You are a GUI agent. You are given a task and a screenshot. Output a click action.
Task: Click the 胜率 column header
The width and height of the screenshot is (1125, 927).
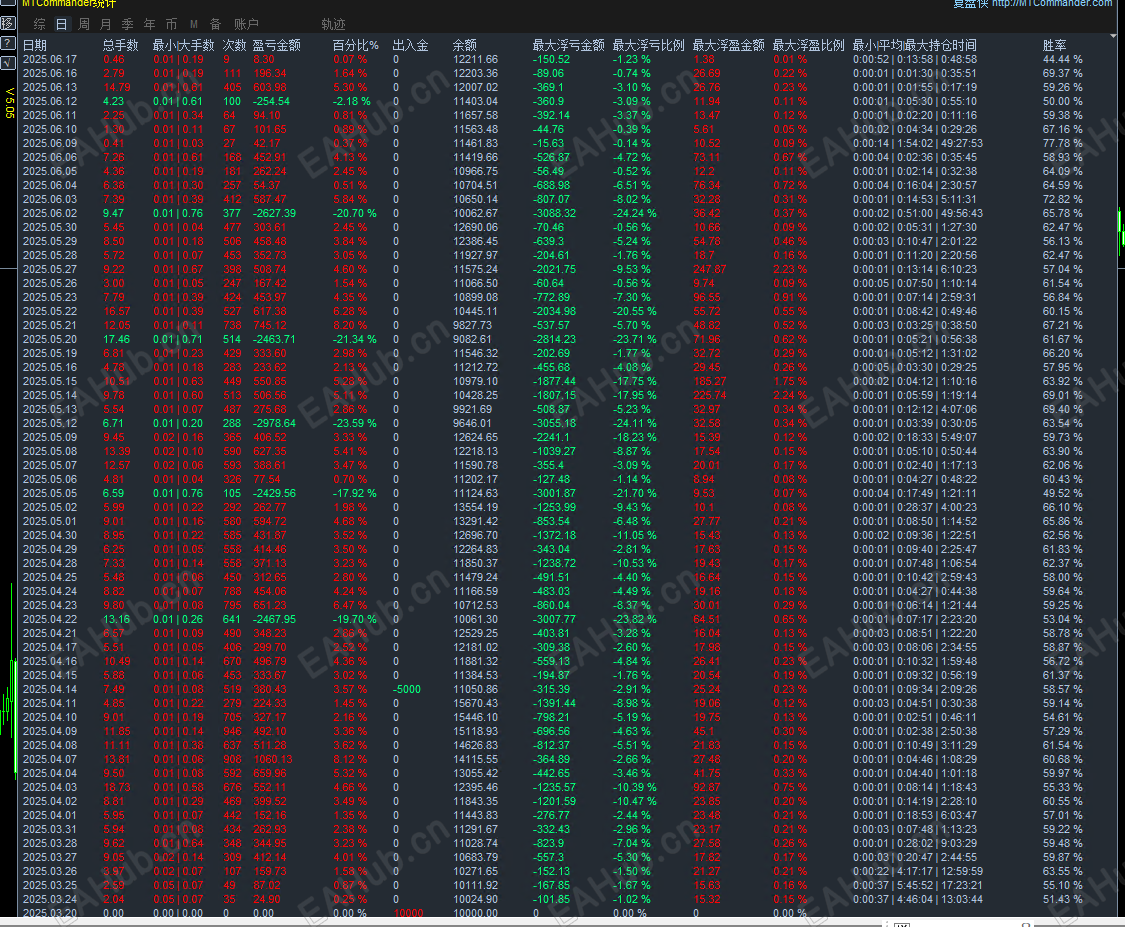coord(1055,45)
